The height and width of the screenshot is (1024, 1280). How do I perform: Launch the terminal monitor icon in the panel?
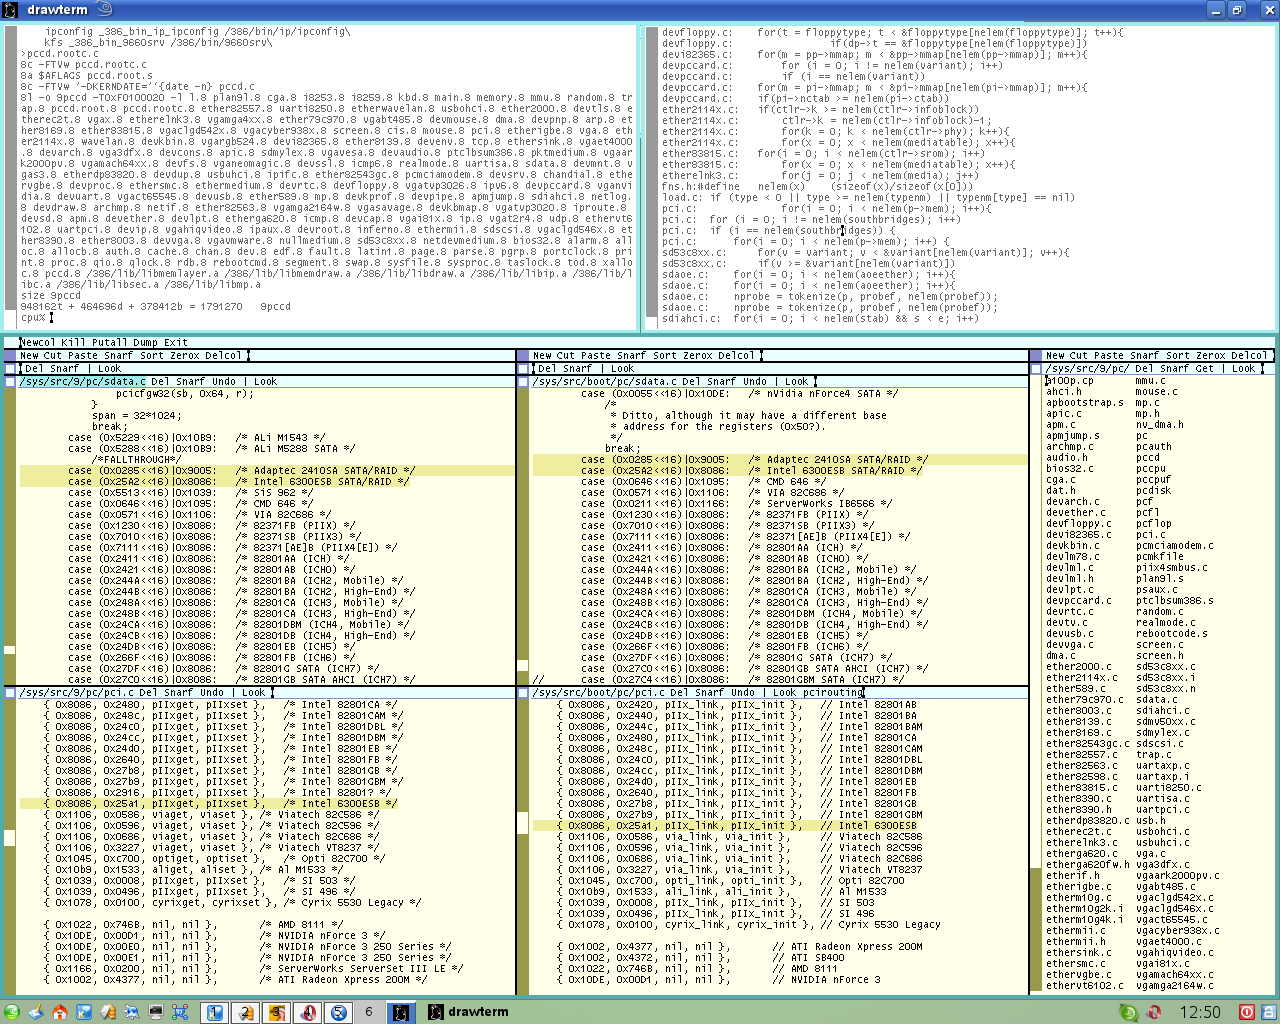(x=156, y=1012)
